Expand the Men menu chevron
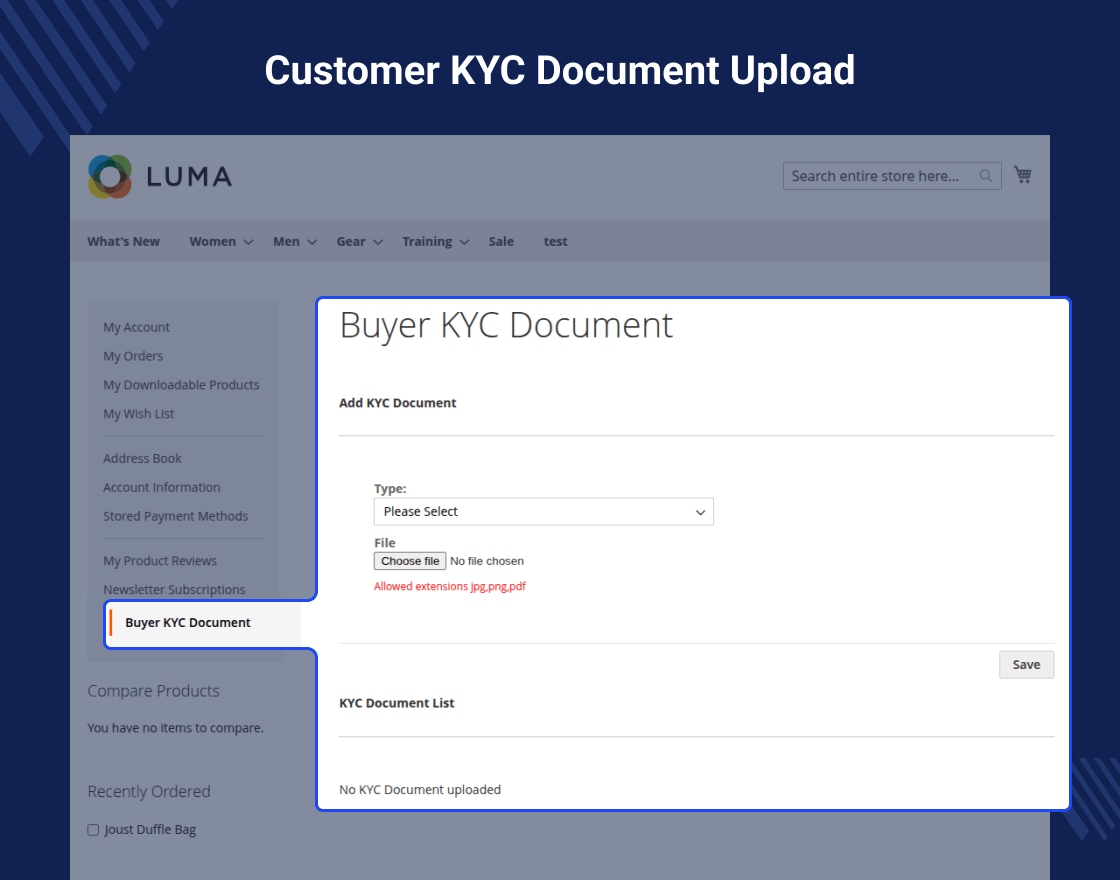Image resolution: width=1120 pixels, height=880 pixels. click(x=312, y=242)
